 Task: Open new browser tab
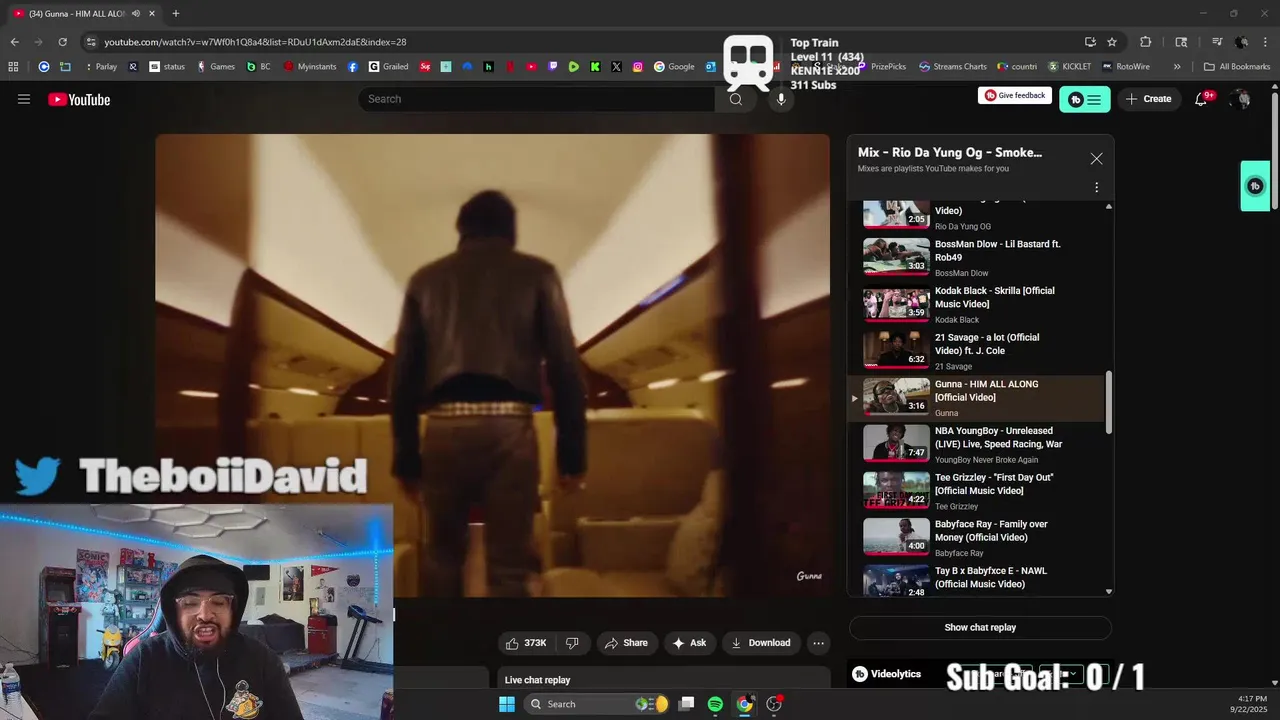coord(175,13)
